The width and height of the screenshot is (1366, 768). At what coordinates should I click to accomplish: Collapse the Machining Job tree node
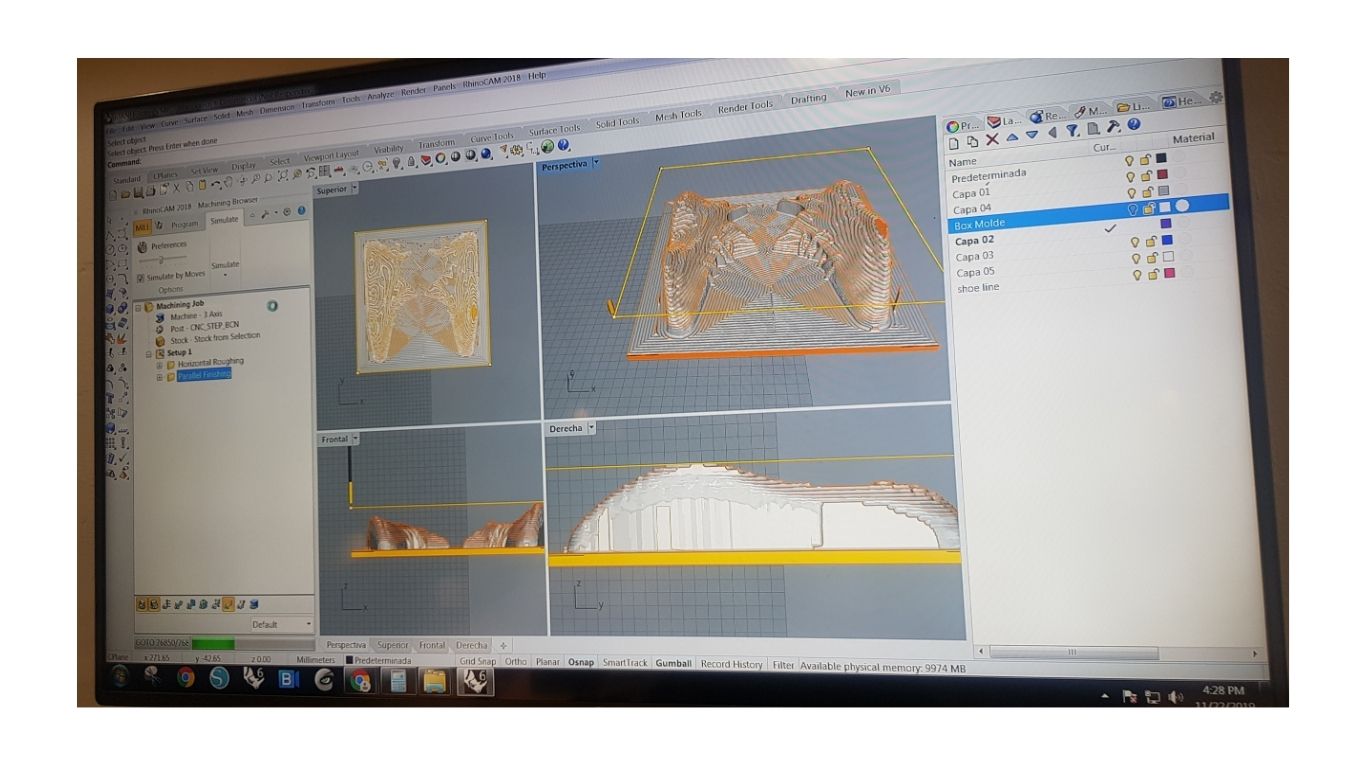point(138,307)
